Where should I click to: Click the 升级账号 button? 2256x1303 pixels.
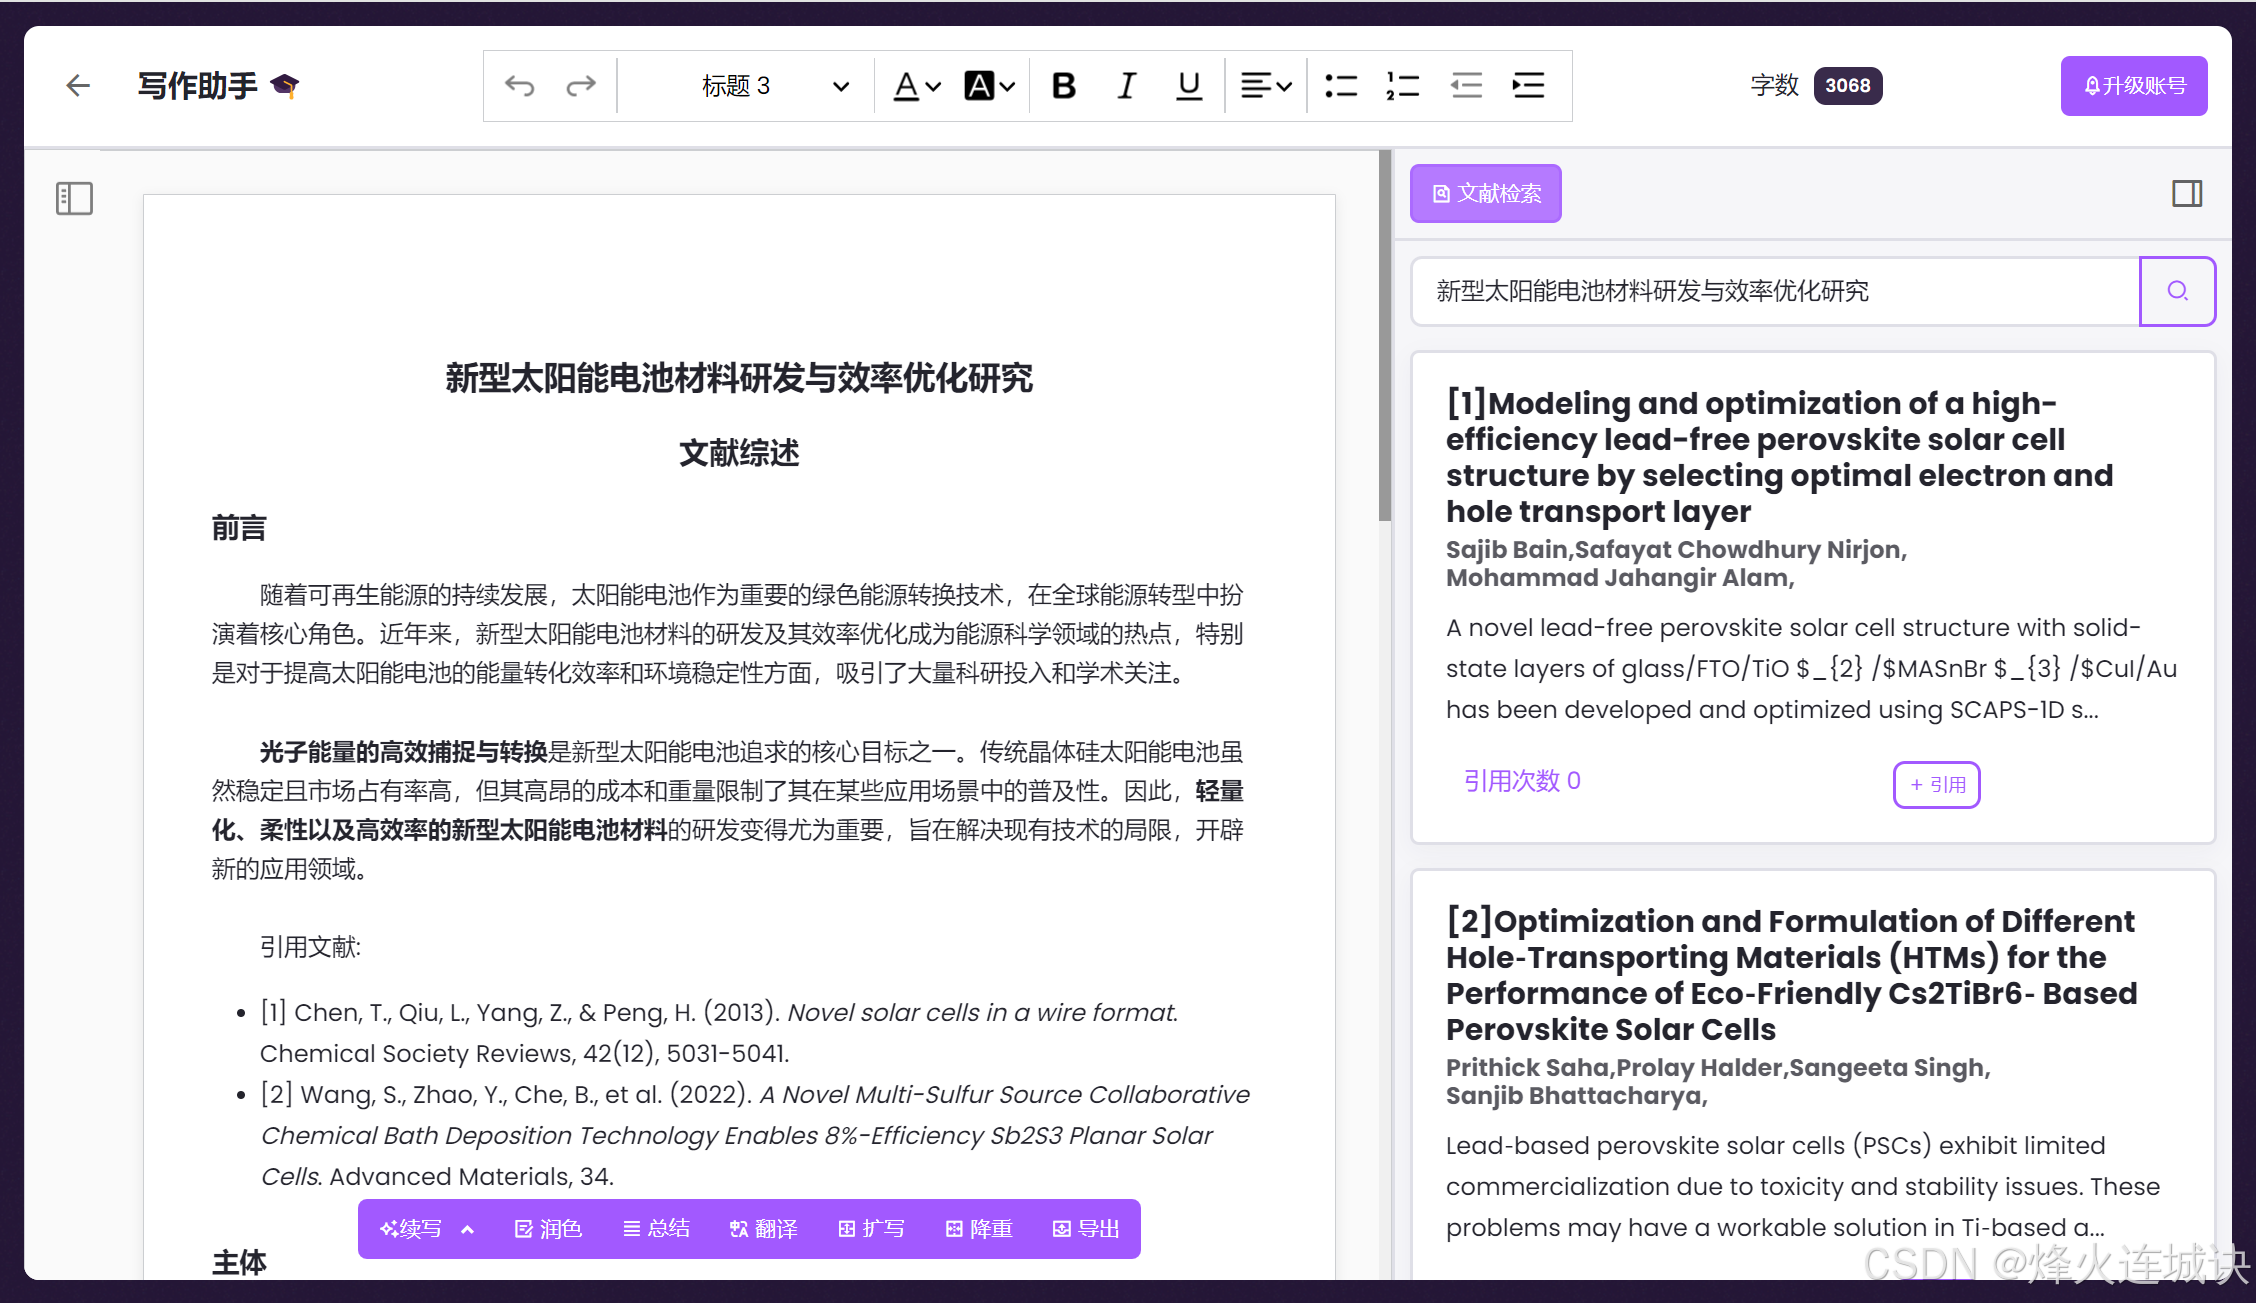pyautogui.click(x=2134, y=86)
